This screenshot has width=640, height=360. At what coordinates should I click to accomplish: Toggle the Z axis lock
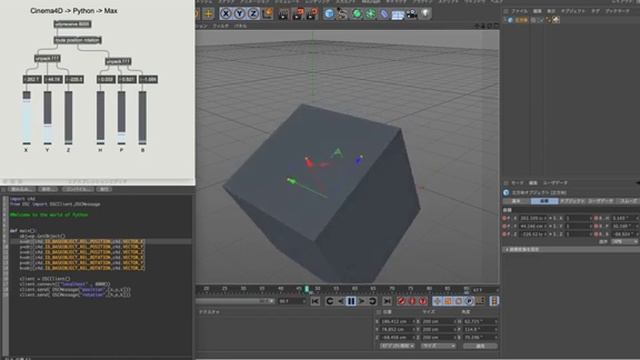click(x=253, y=13)
